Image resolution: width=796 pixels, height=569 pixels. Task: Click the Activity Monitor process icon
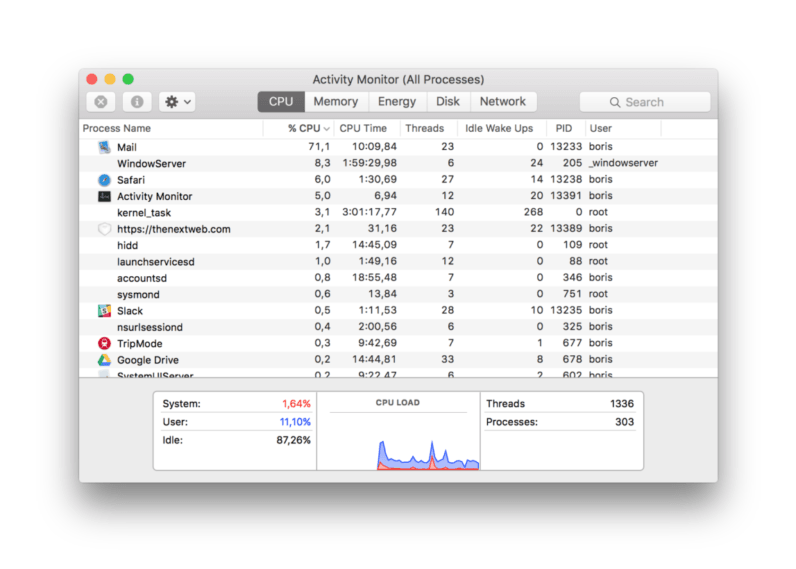pos(105,196)
